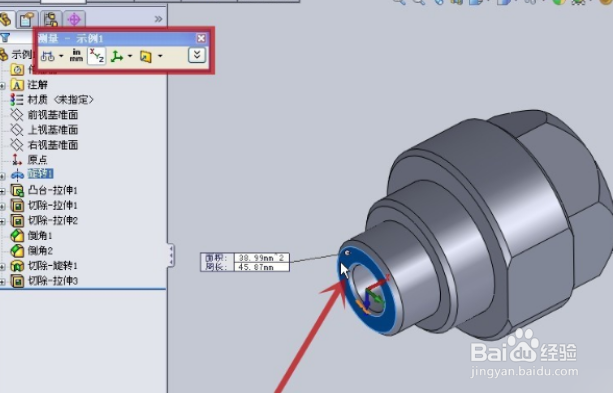The width and height of the screenshot is (613, 393).
Task: Open the in/mm units and precision icon
Action: coord(76,56)
